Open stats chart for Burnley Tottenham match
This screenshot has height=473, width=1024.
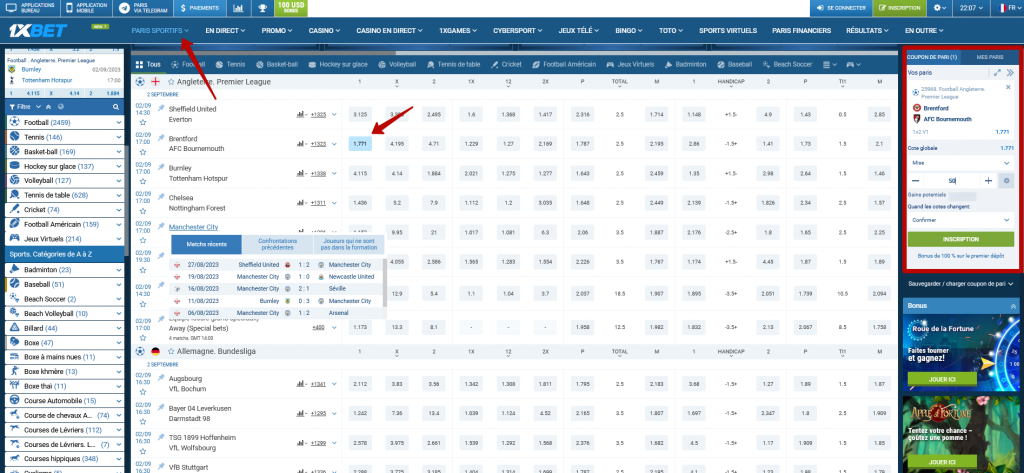pos(301,173)
